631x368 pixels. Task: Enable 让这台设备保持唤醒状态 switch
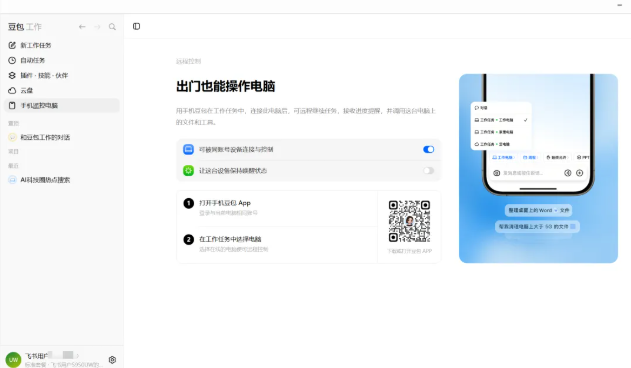[429, 170]
